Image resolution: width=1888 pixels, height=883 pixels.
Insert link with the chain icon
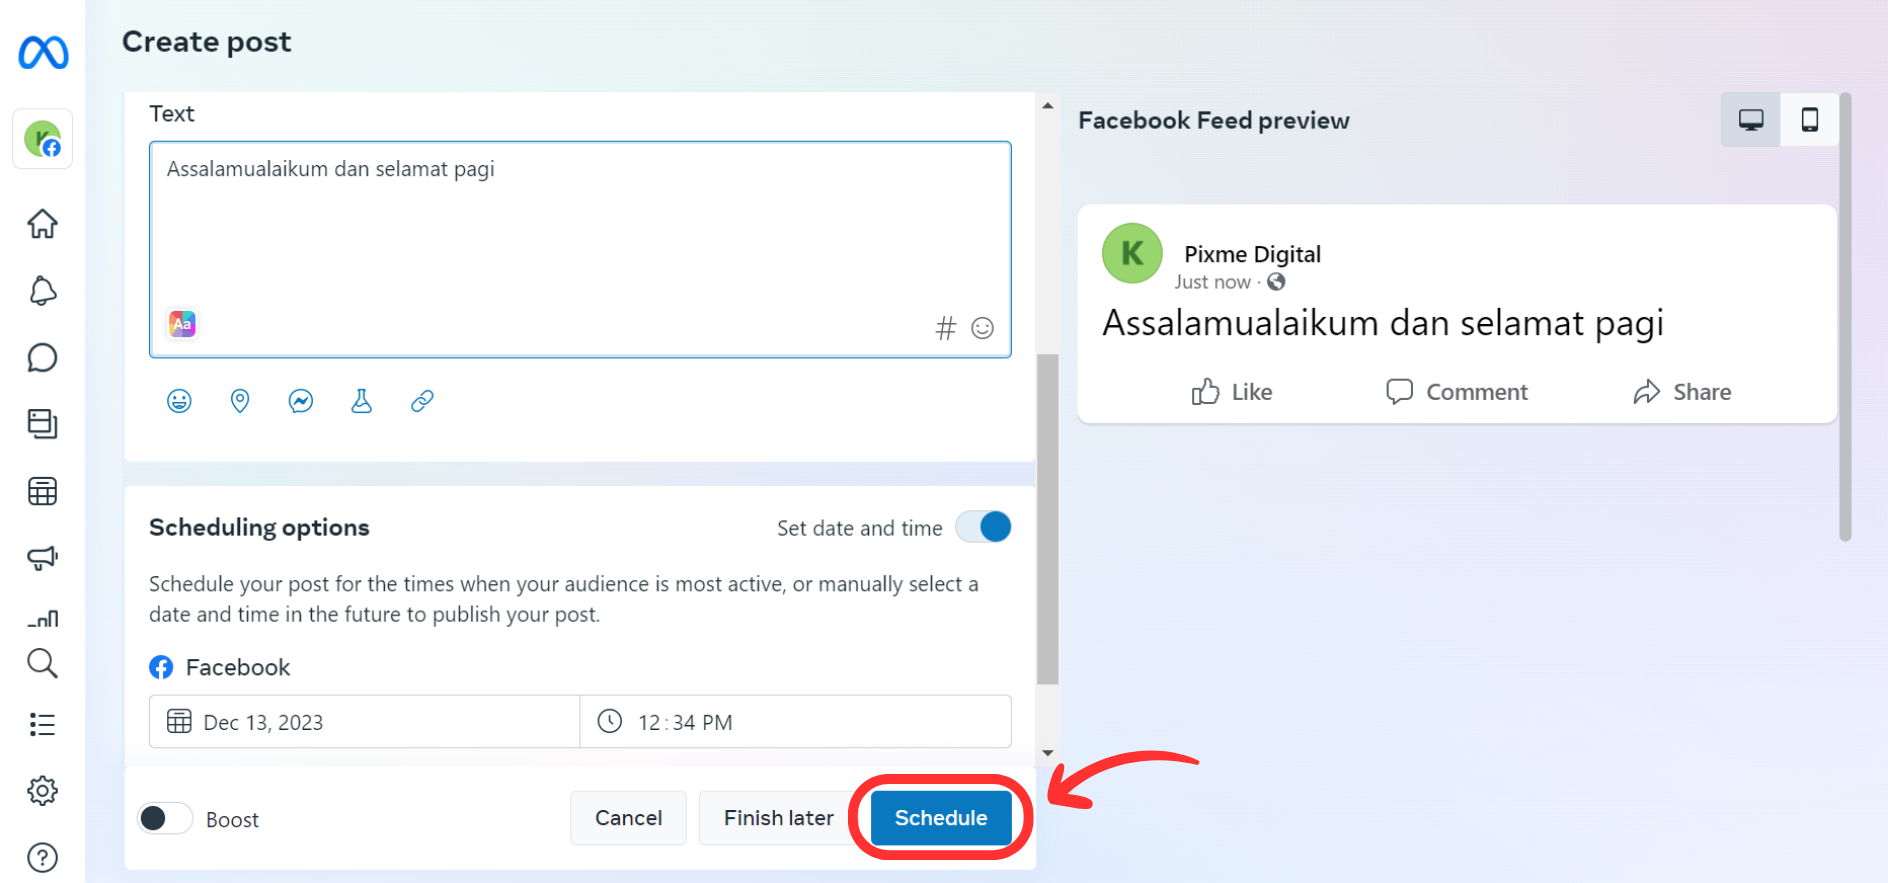coord(422,401)
